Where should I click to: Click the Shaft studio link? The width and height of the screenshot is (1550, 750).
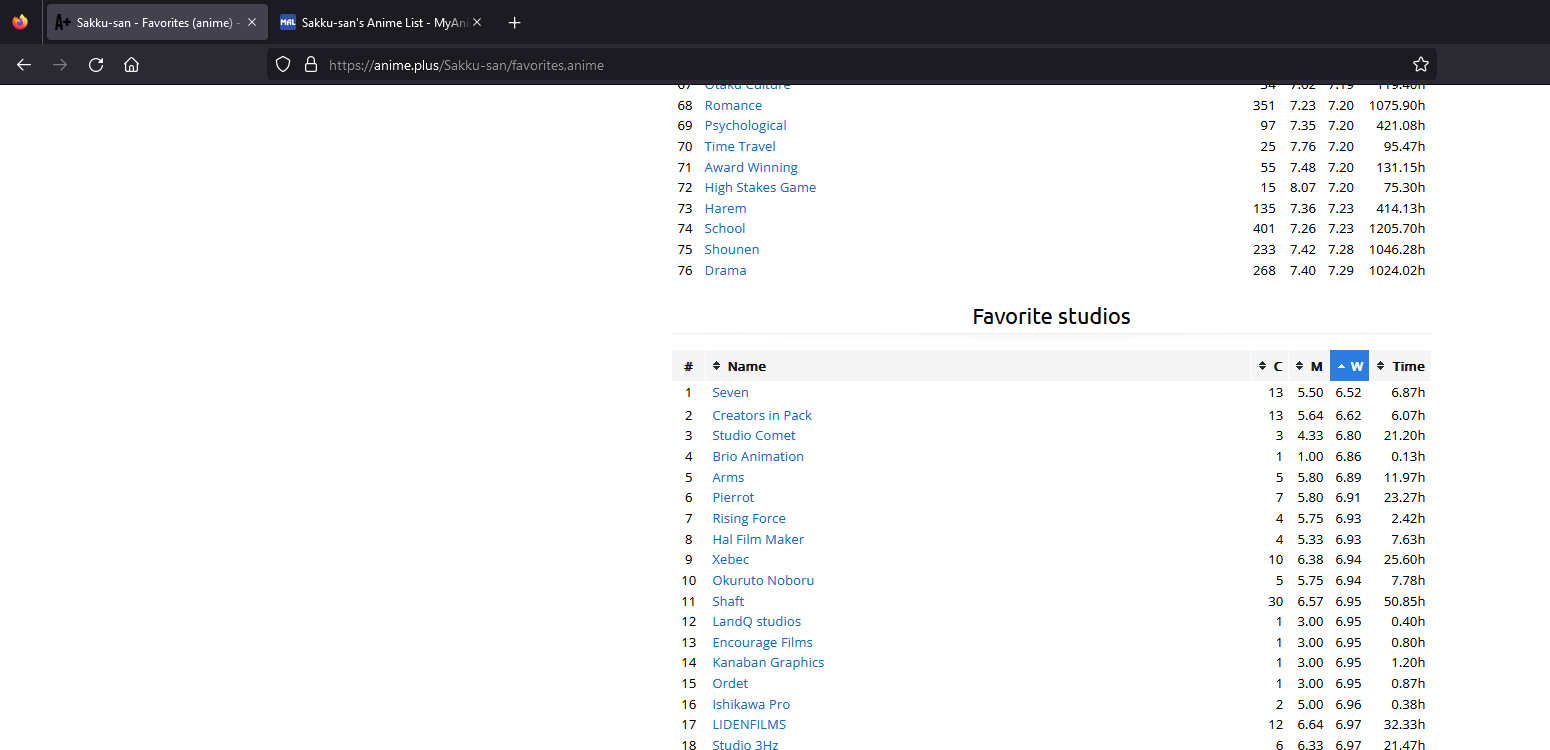(x=728, y=601)
